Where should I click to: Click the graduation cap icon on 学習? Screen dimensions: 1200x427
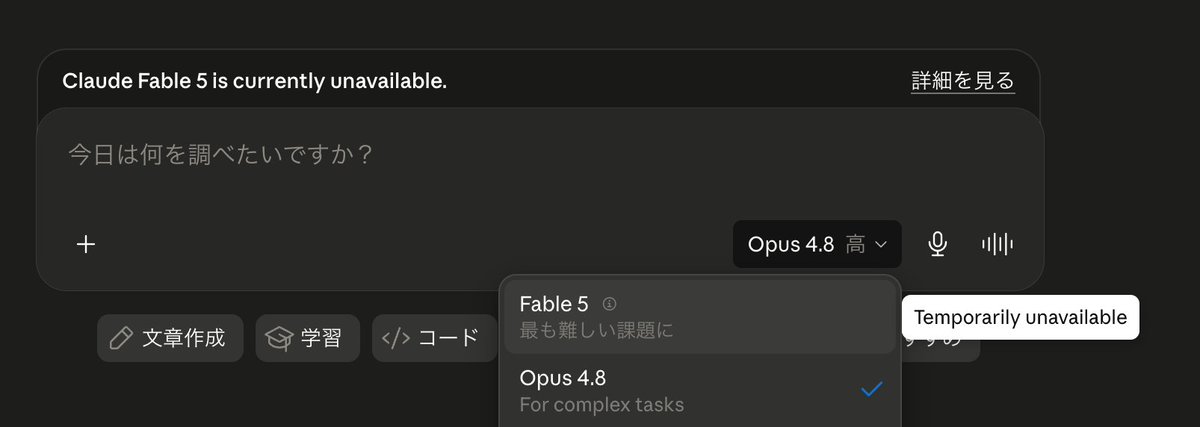(x=278, y=338)
